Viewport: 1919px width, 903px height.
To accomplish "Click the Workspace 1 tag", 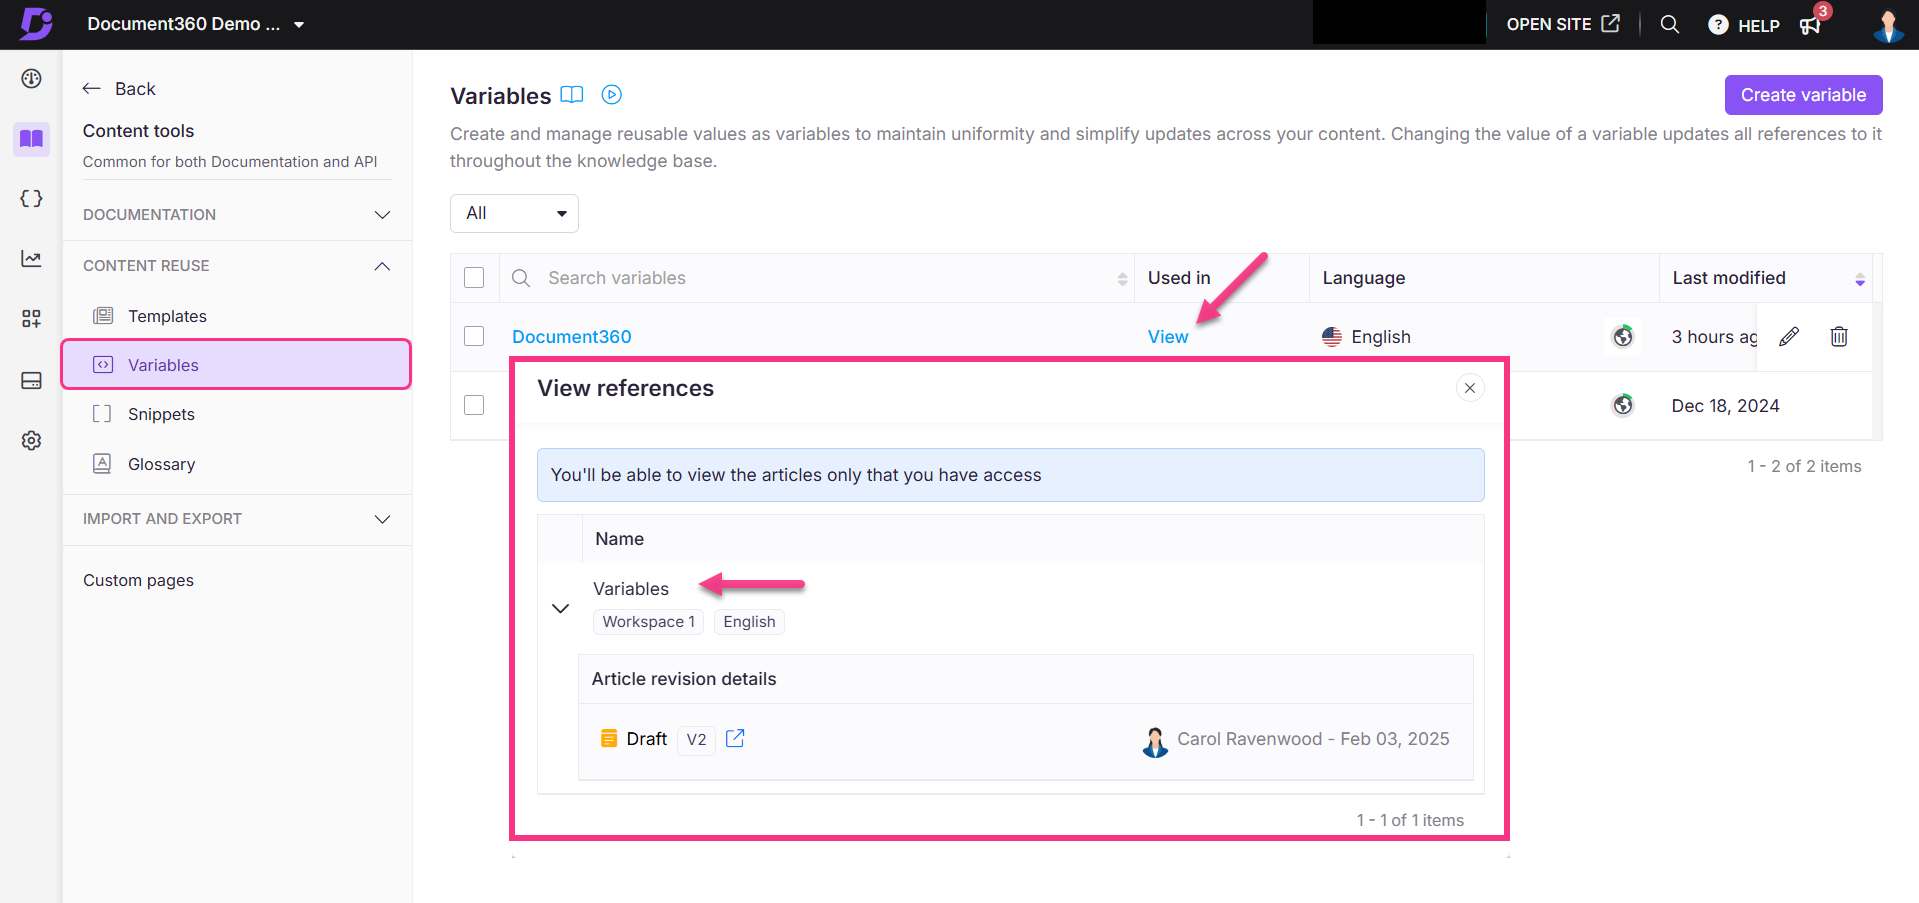I will pyautogui.click(x=649, y=622).
